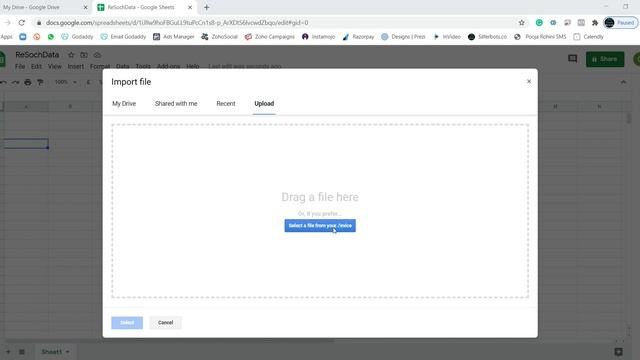Image resolution: width=640 pixels, height=360 pixels.
Task: Open the Edit menu
Action: [36, 66]
